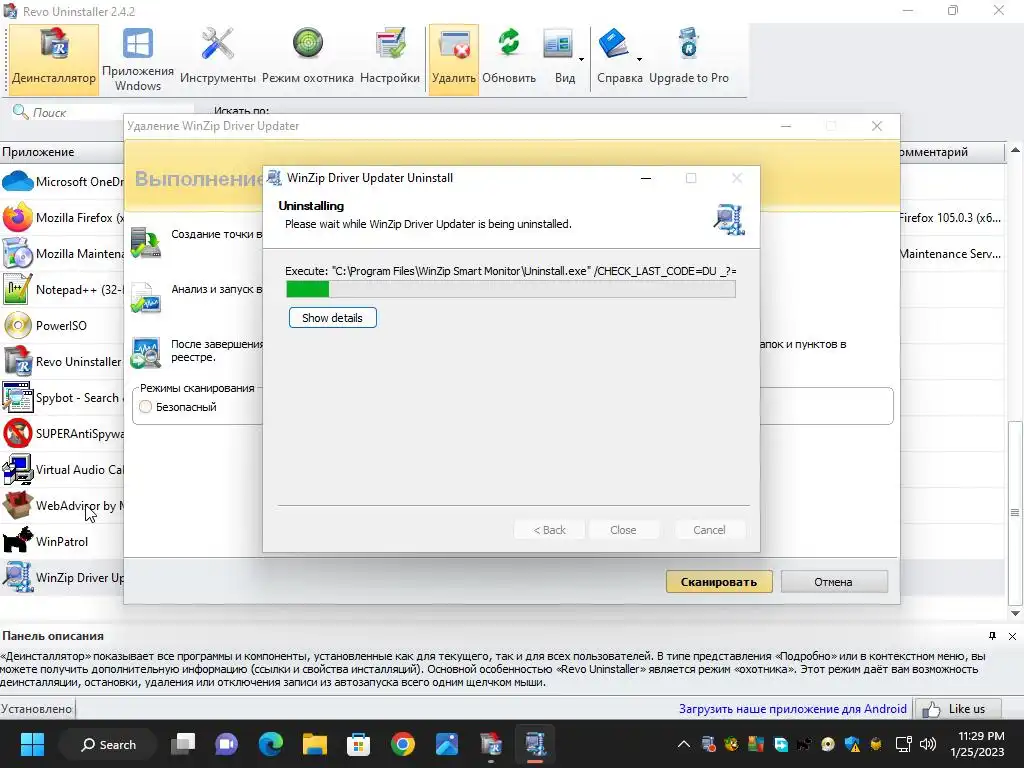Image resolution: width=1024 pixels, height=768 pixels.
Task: Pin the Панель описания description panel
Action: pos(993,636)
